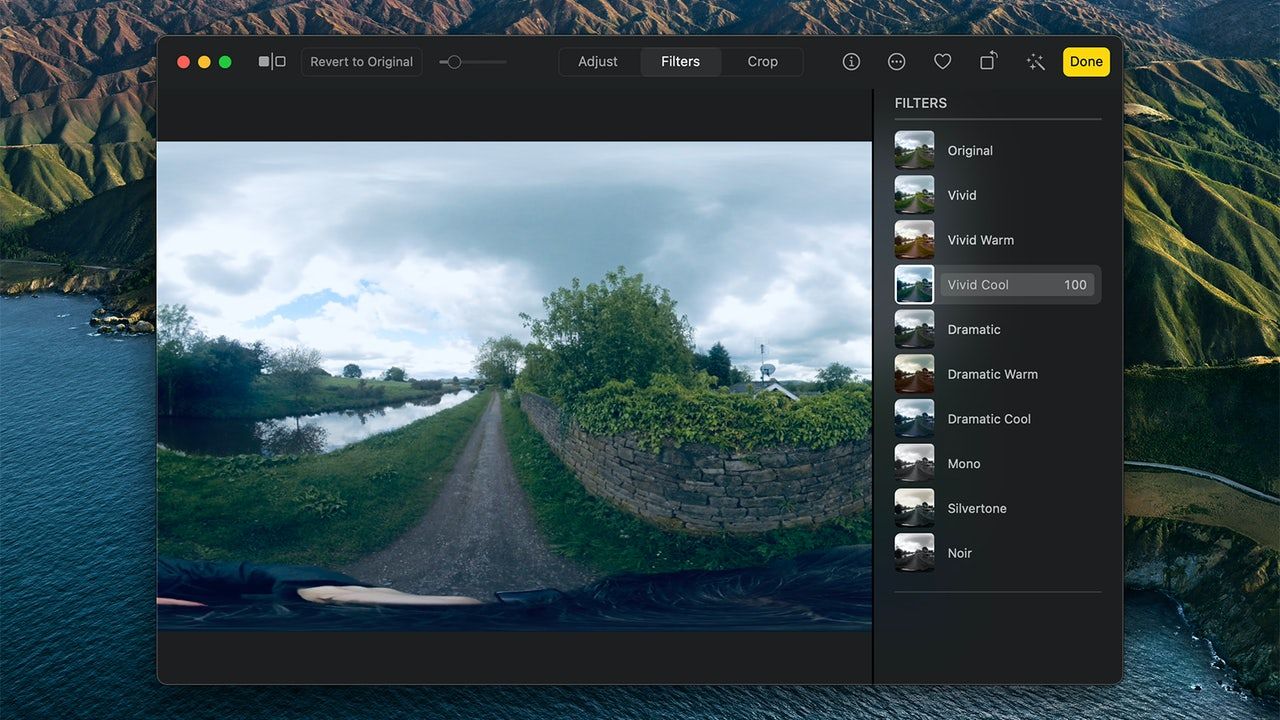
Task: Apply auto enhance with the magic wand
Action: point(1035,62)
